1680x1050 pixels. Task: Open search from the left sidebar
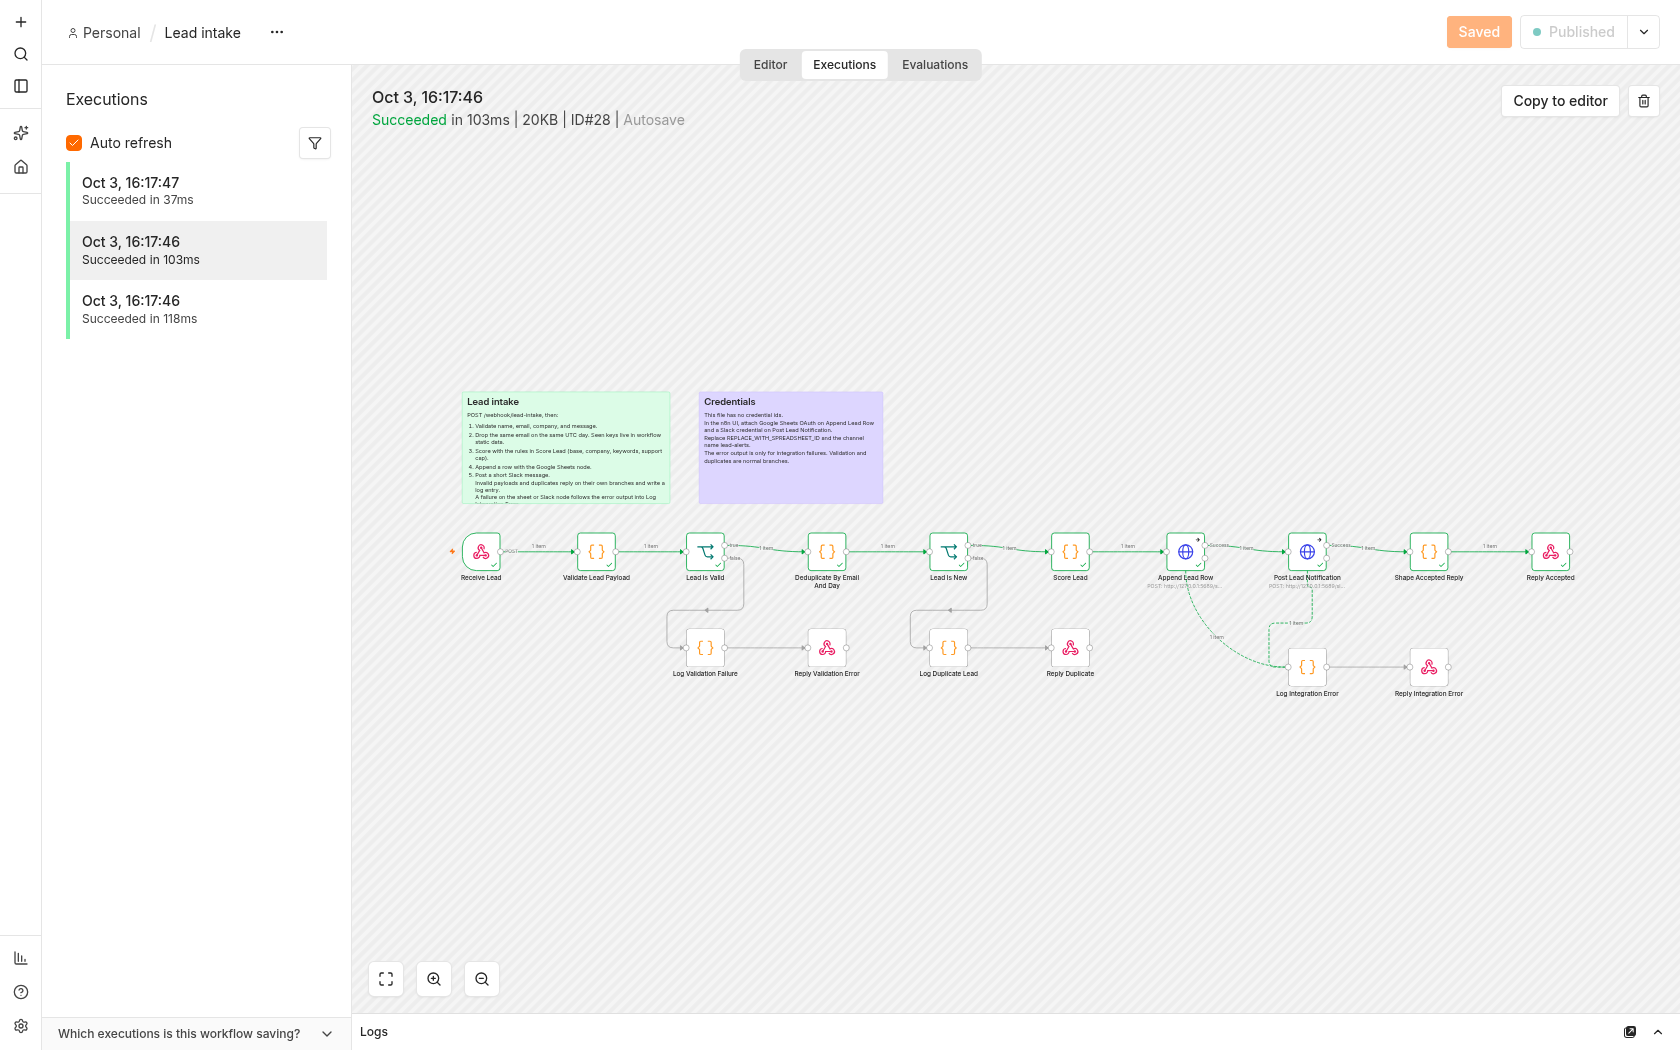pyautogui.click(x=20, y=54)
